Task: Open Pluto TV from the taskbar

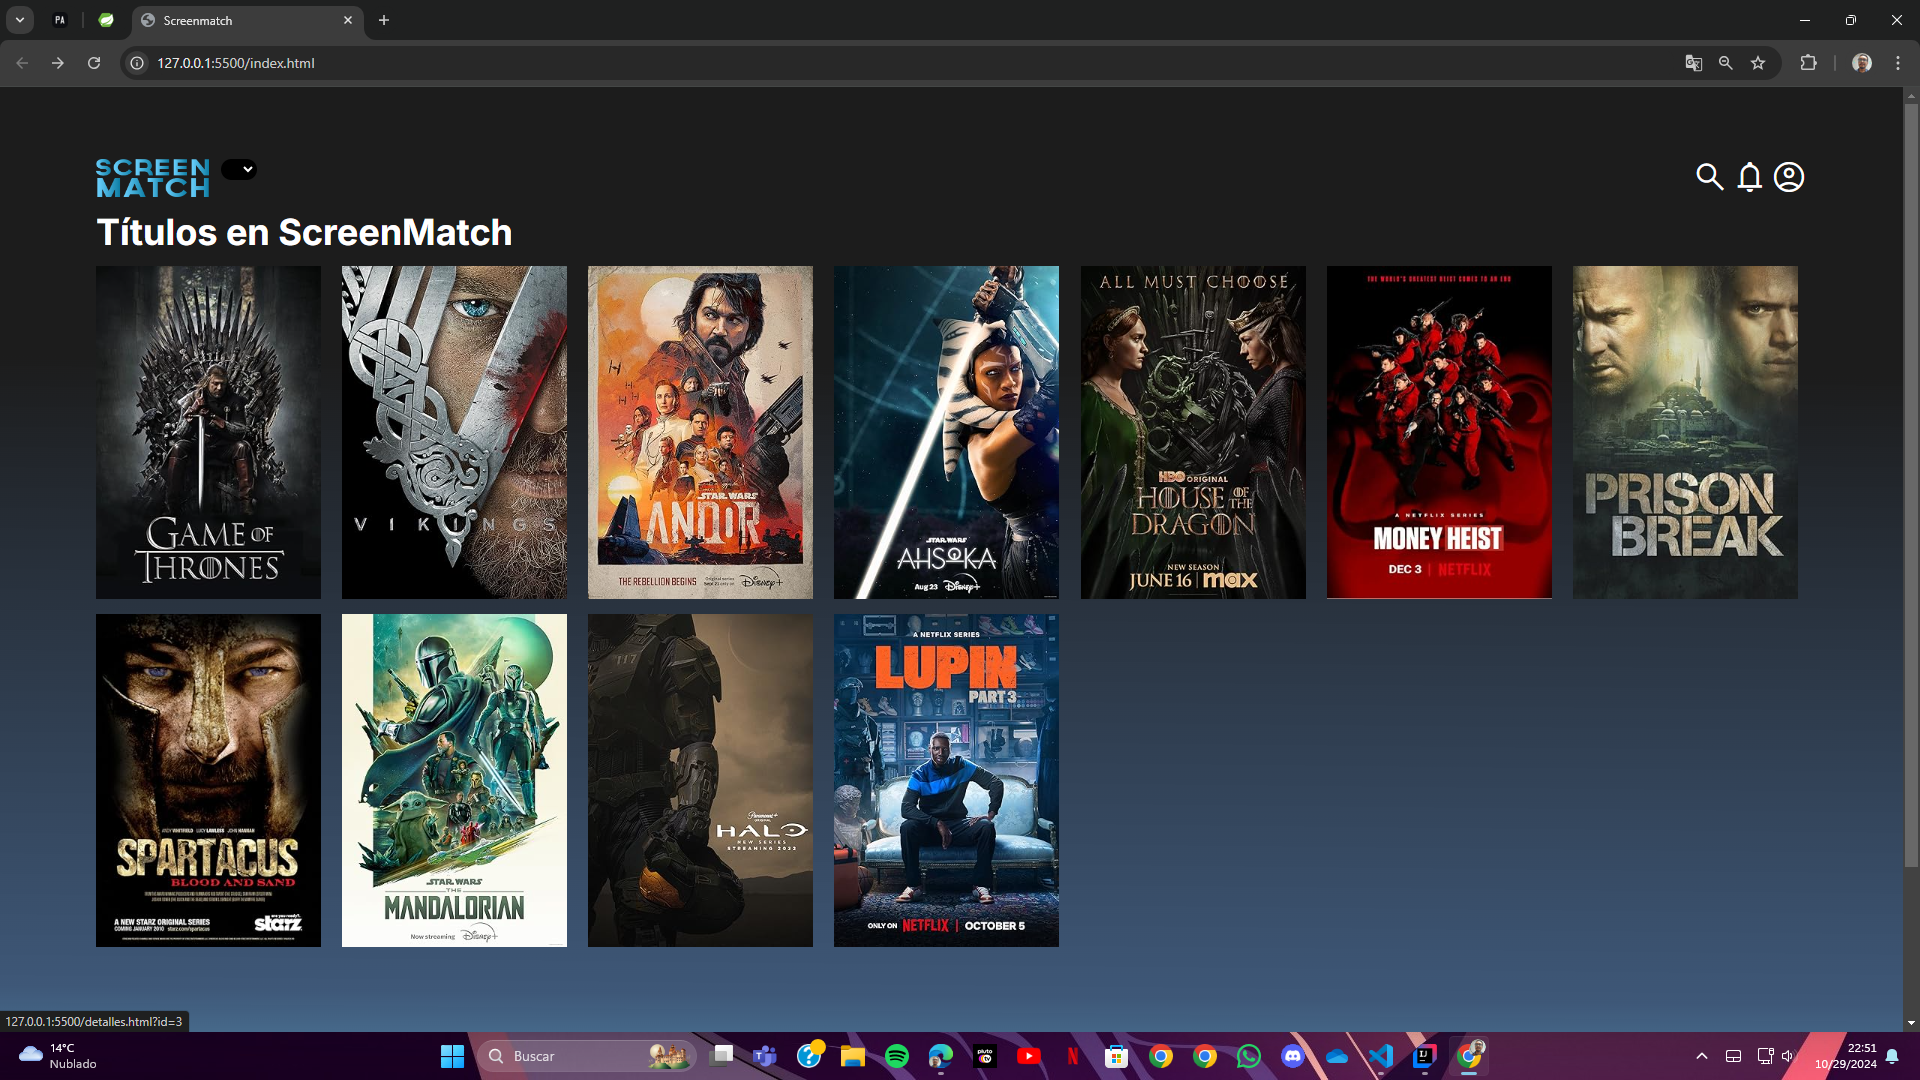Action: click(985, 1056)
